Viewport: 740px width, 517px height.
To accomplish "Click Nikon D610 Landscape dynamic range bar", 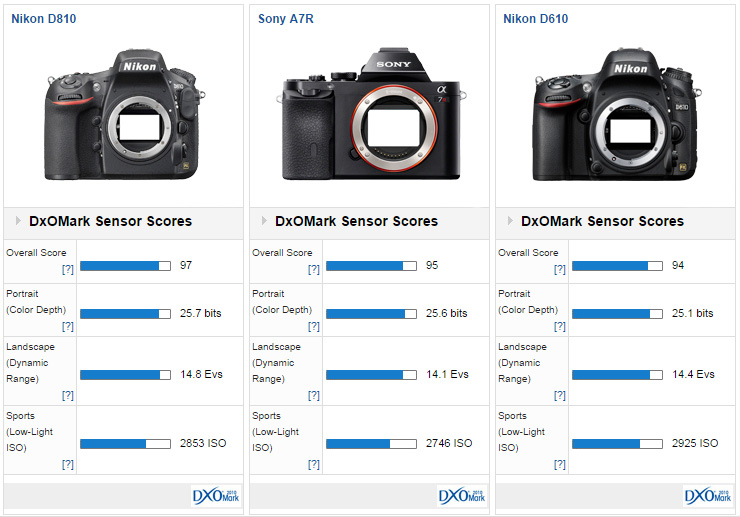I will pyautogui.click(x=617, y=375).
